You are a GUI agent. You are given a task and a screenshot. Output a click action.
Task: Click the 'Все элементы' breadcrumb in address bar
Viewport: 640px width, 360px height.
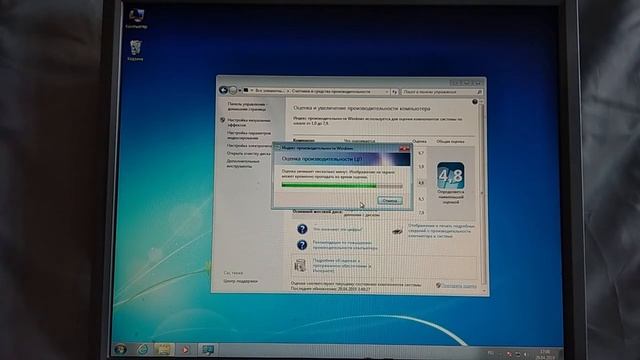point(269,91)
